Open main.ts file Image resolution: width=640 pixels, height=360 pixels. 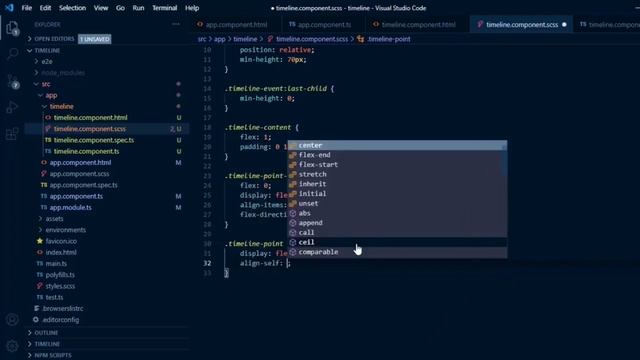click(56, 264)
